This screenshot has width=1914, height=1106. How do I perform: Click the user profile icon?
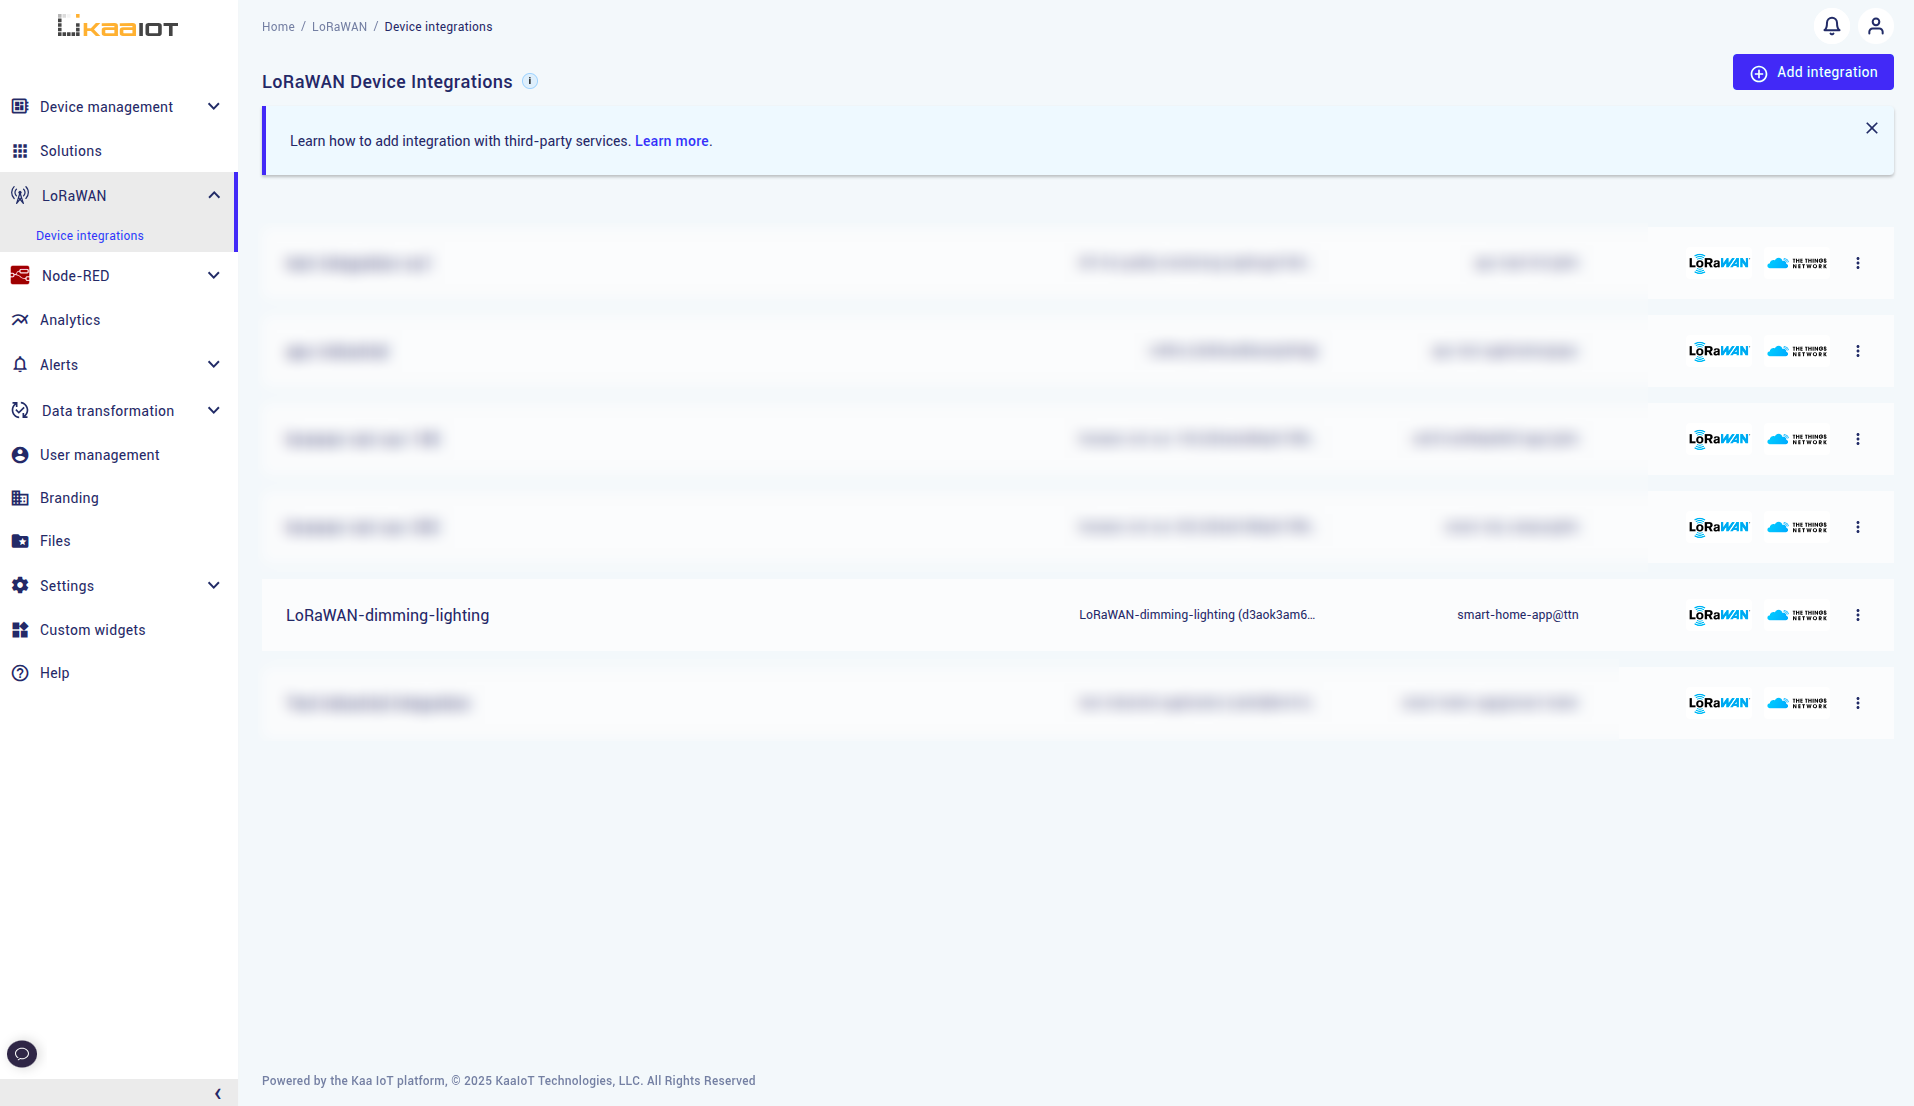click(1876, 26)
